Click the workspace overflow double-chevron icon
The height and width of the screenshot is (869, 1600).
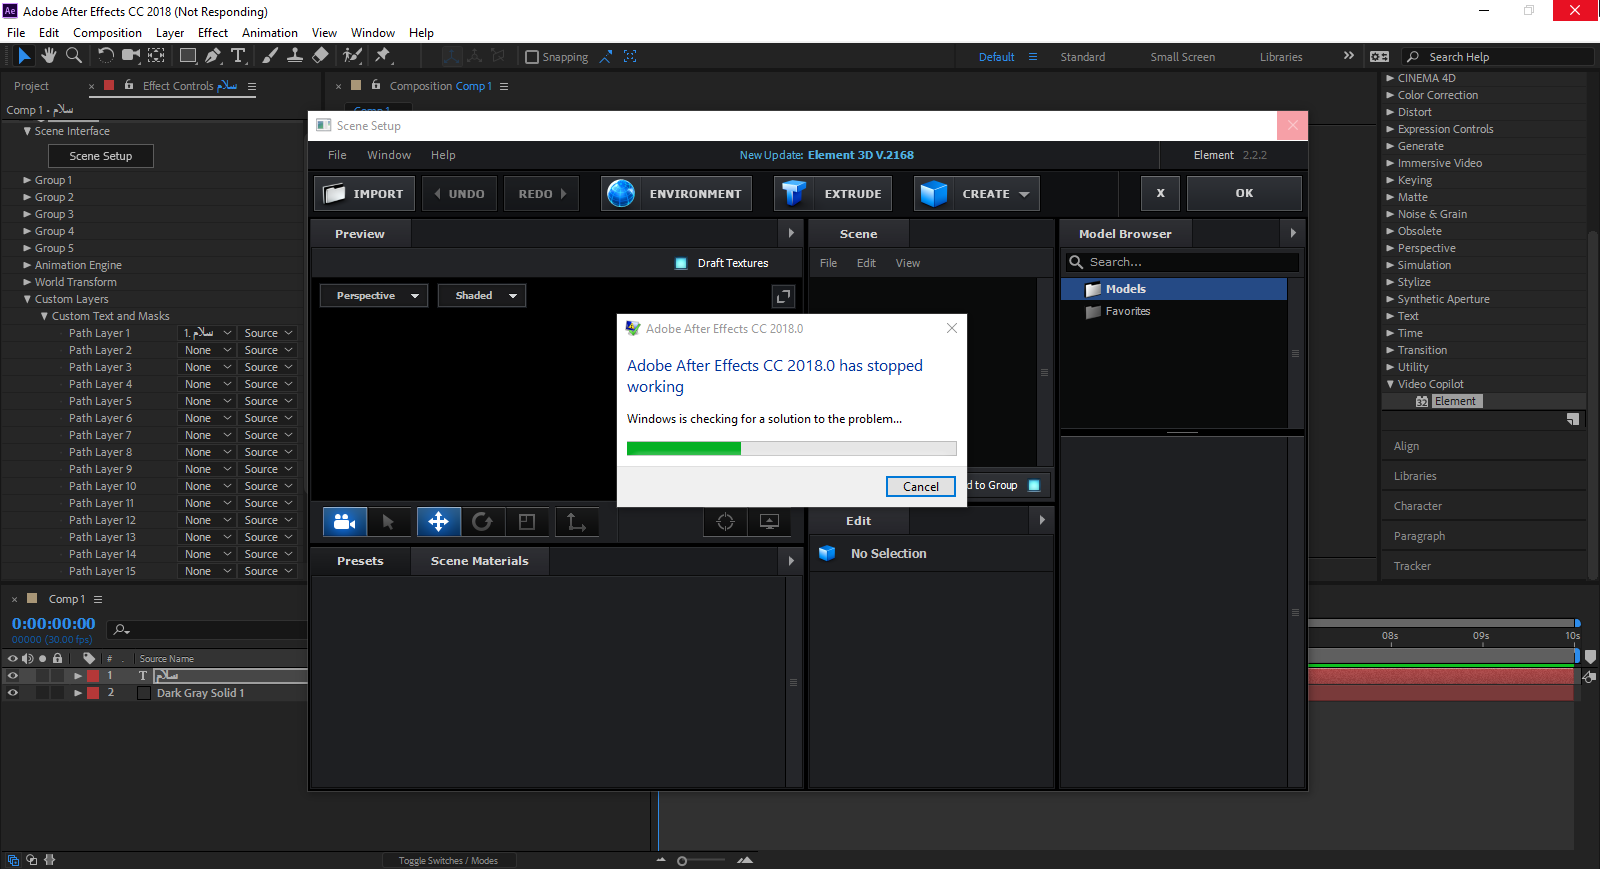[1349, 56]
